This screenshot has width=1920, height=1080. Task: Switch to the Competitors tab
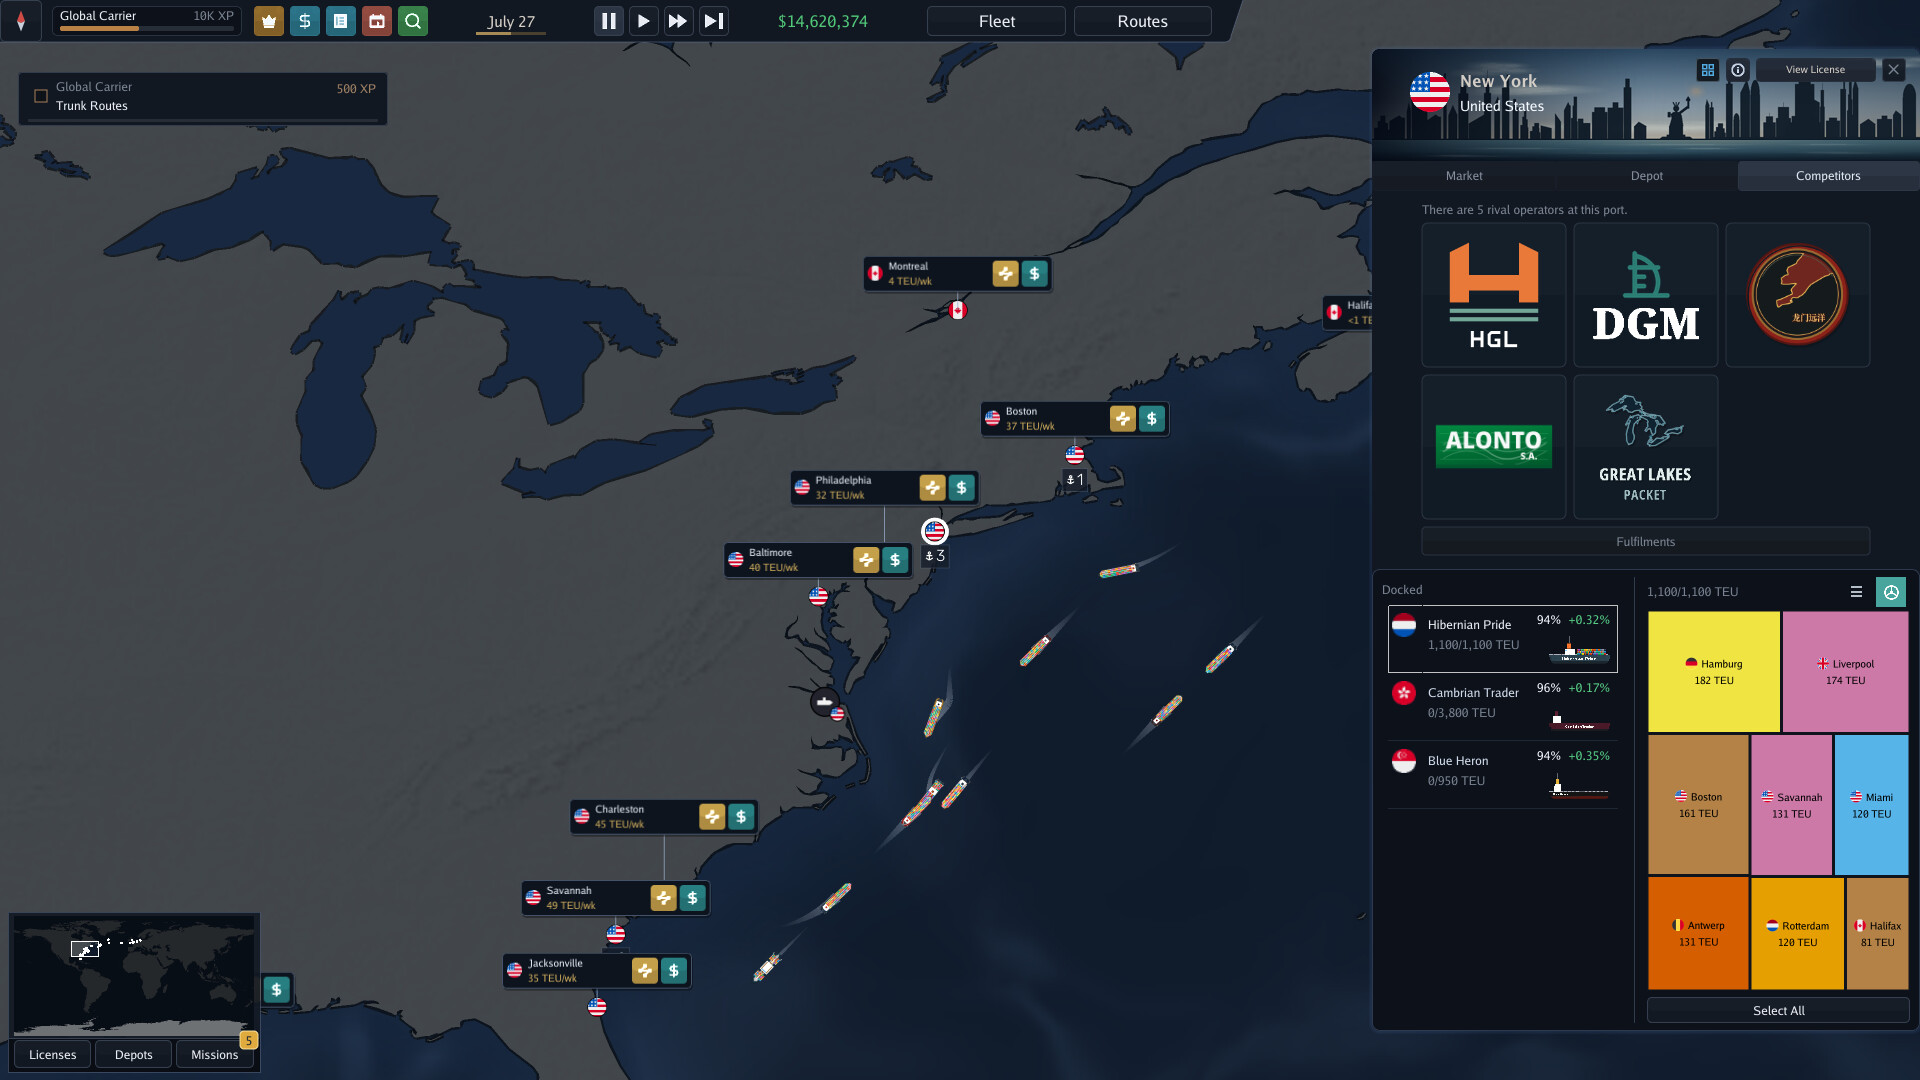(1828, 175)
